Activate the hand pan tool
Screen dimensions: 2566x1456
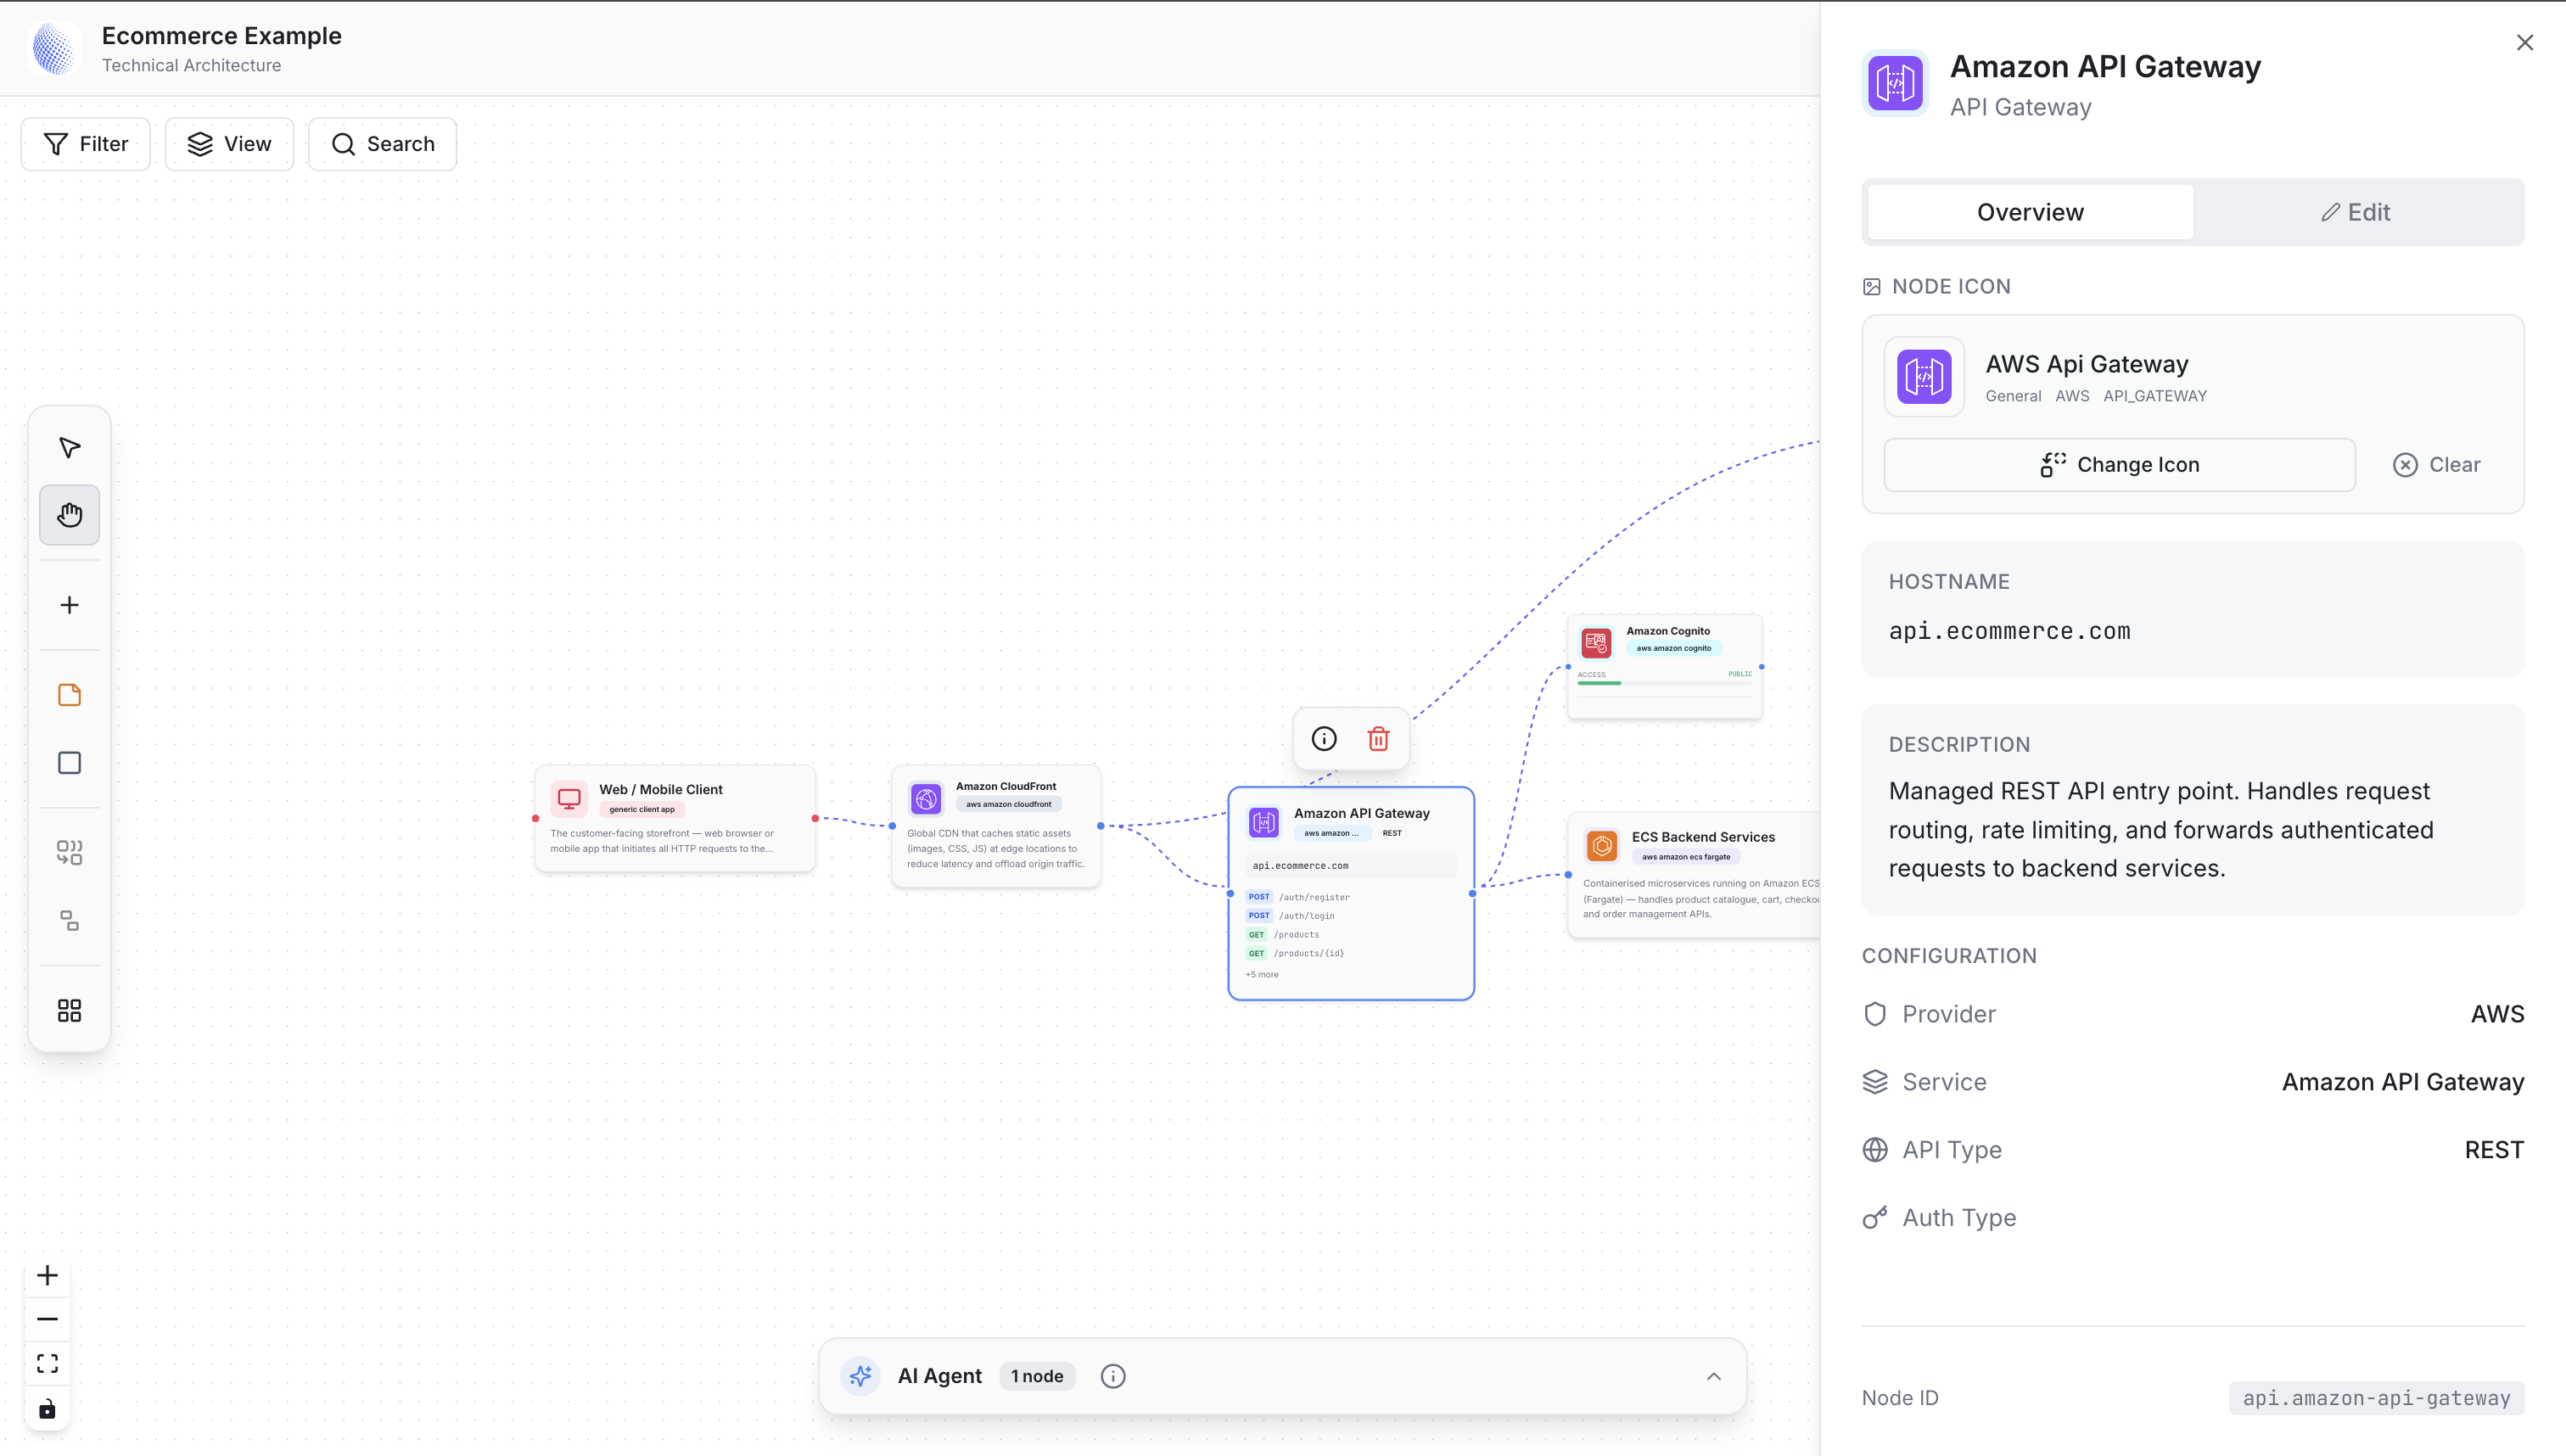point(69,515)
